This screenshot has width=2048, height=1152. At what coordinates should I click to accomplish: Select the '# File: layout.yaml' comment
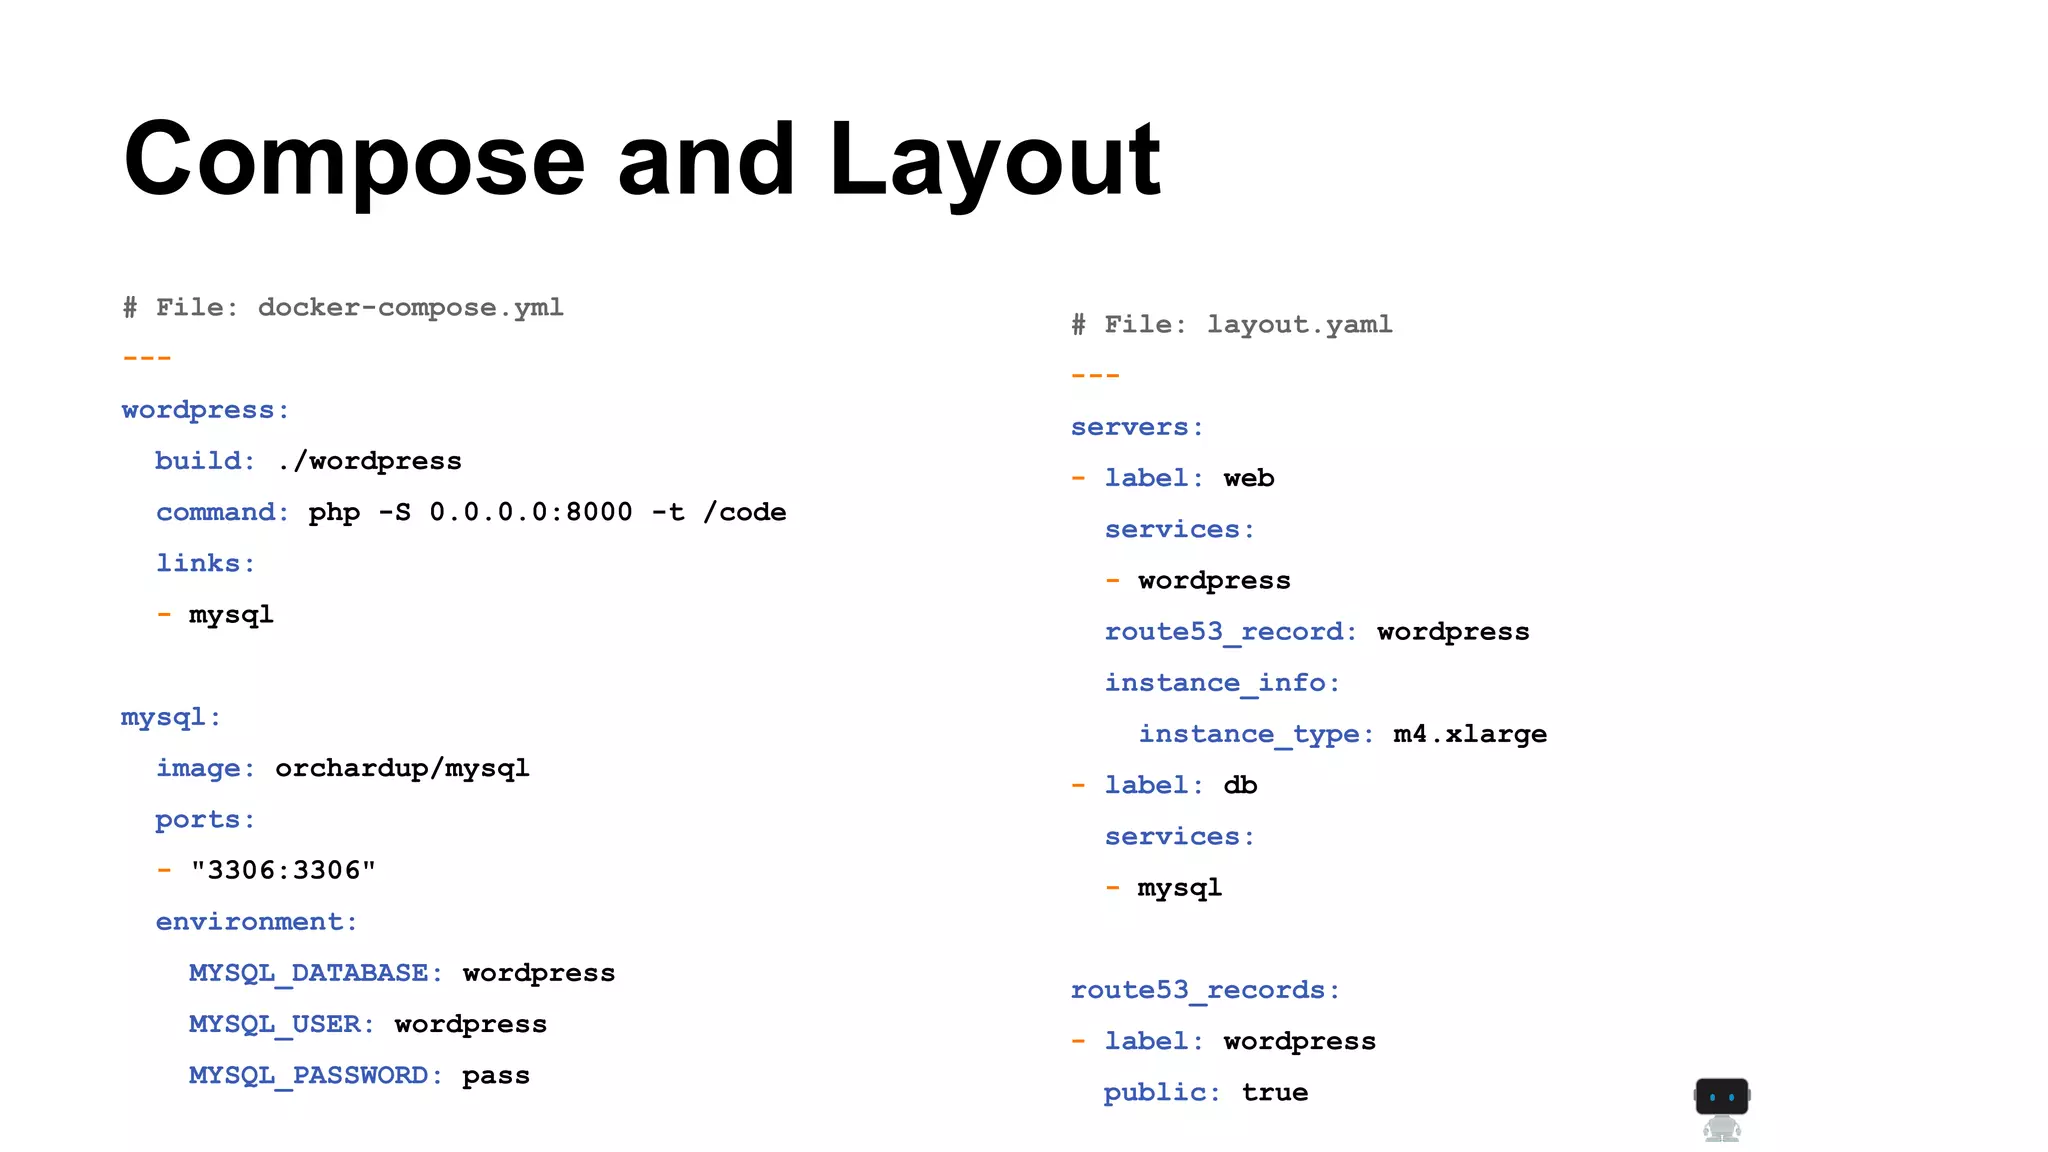1231,324
